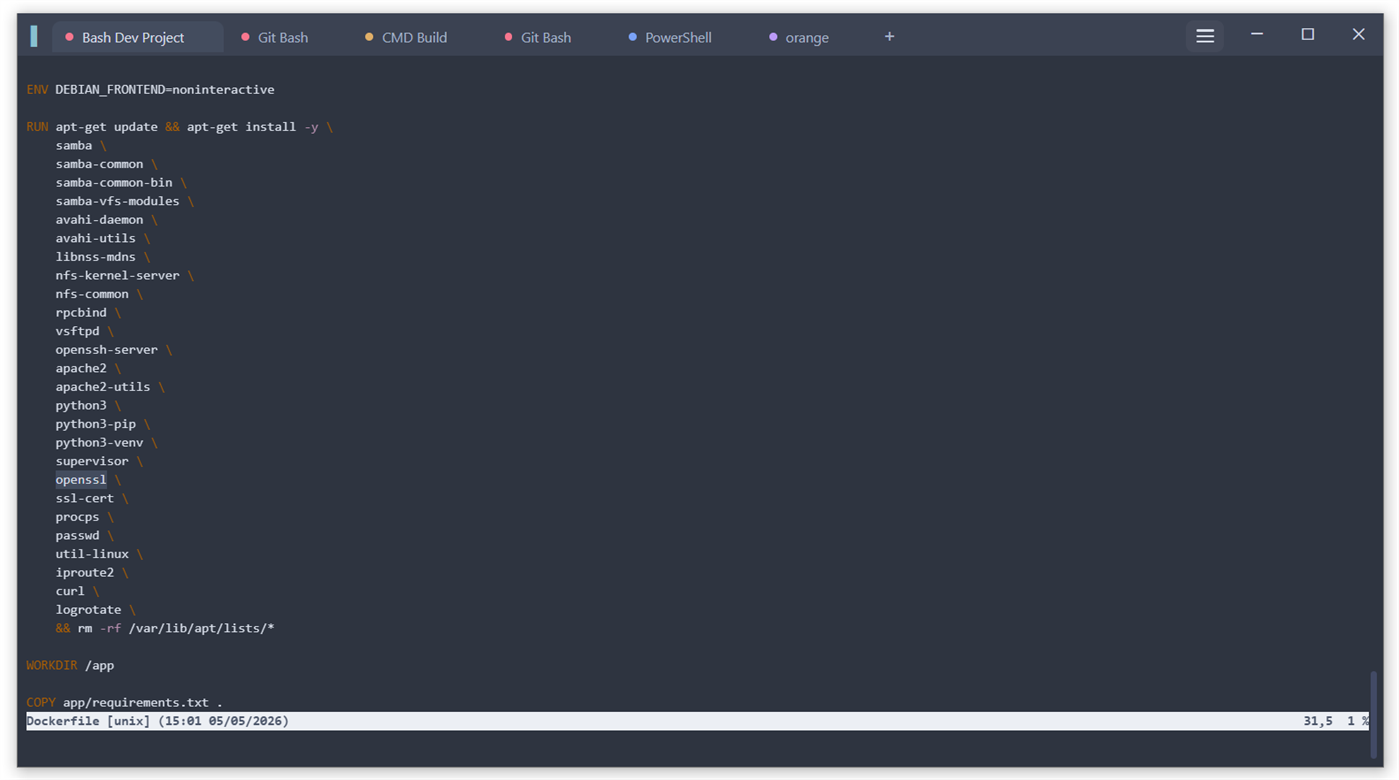This screenshot has width=1399, height=780.
Task: Place cursor on 'openssh-server'
Action: 107,350
